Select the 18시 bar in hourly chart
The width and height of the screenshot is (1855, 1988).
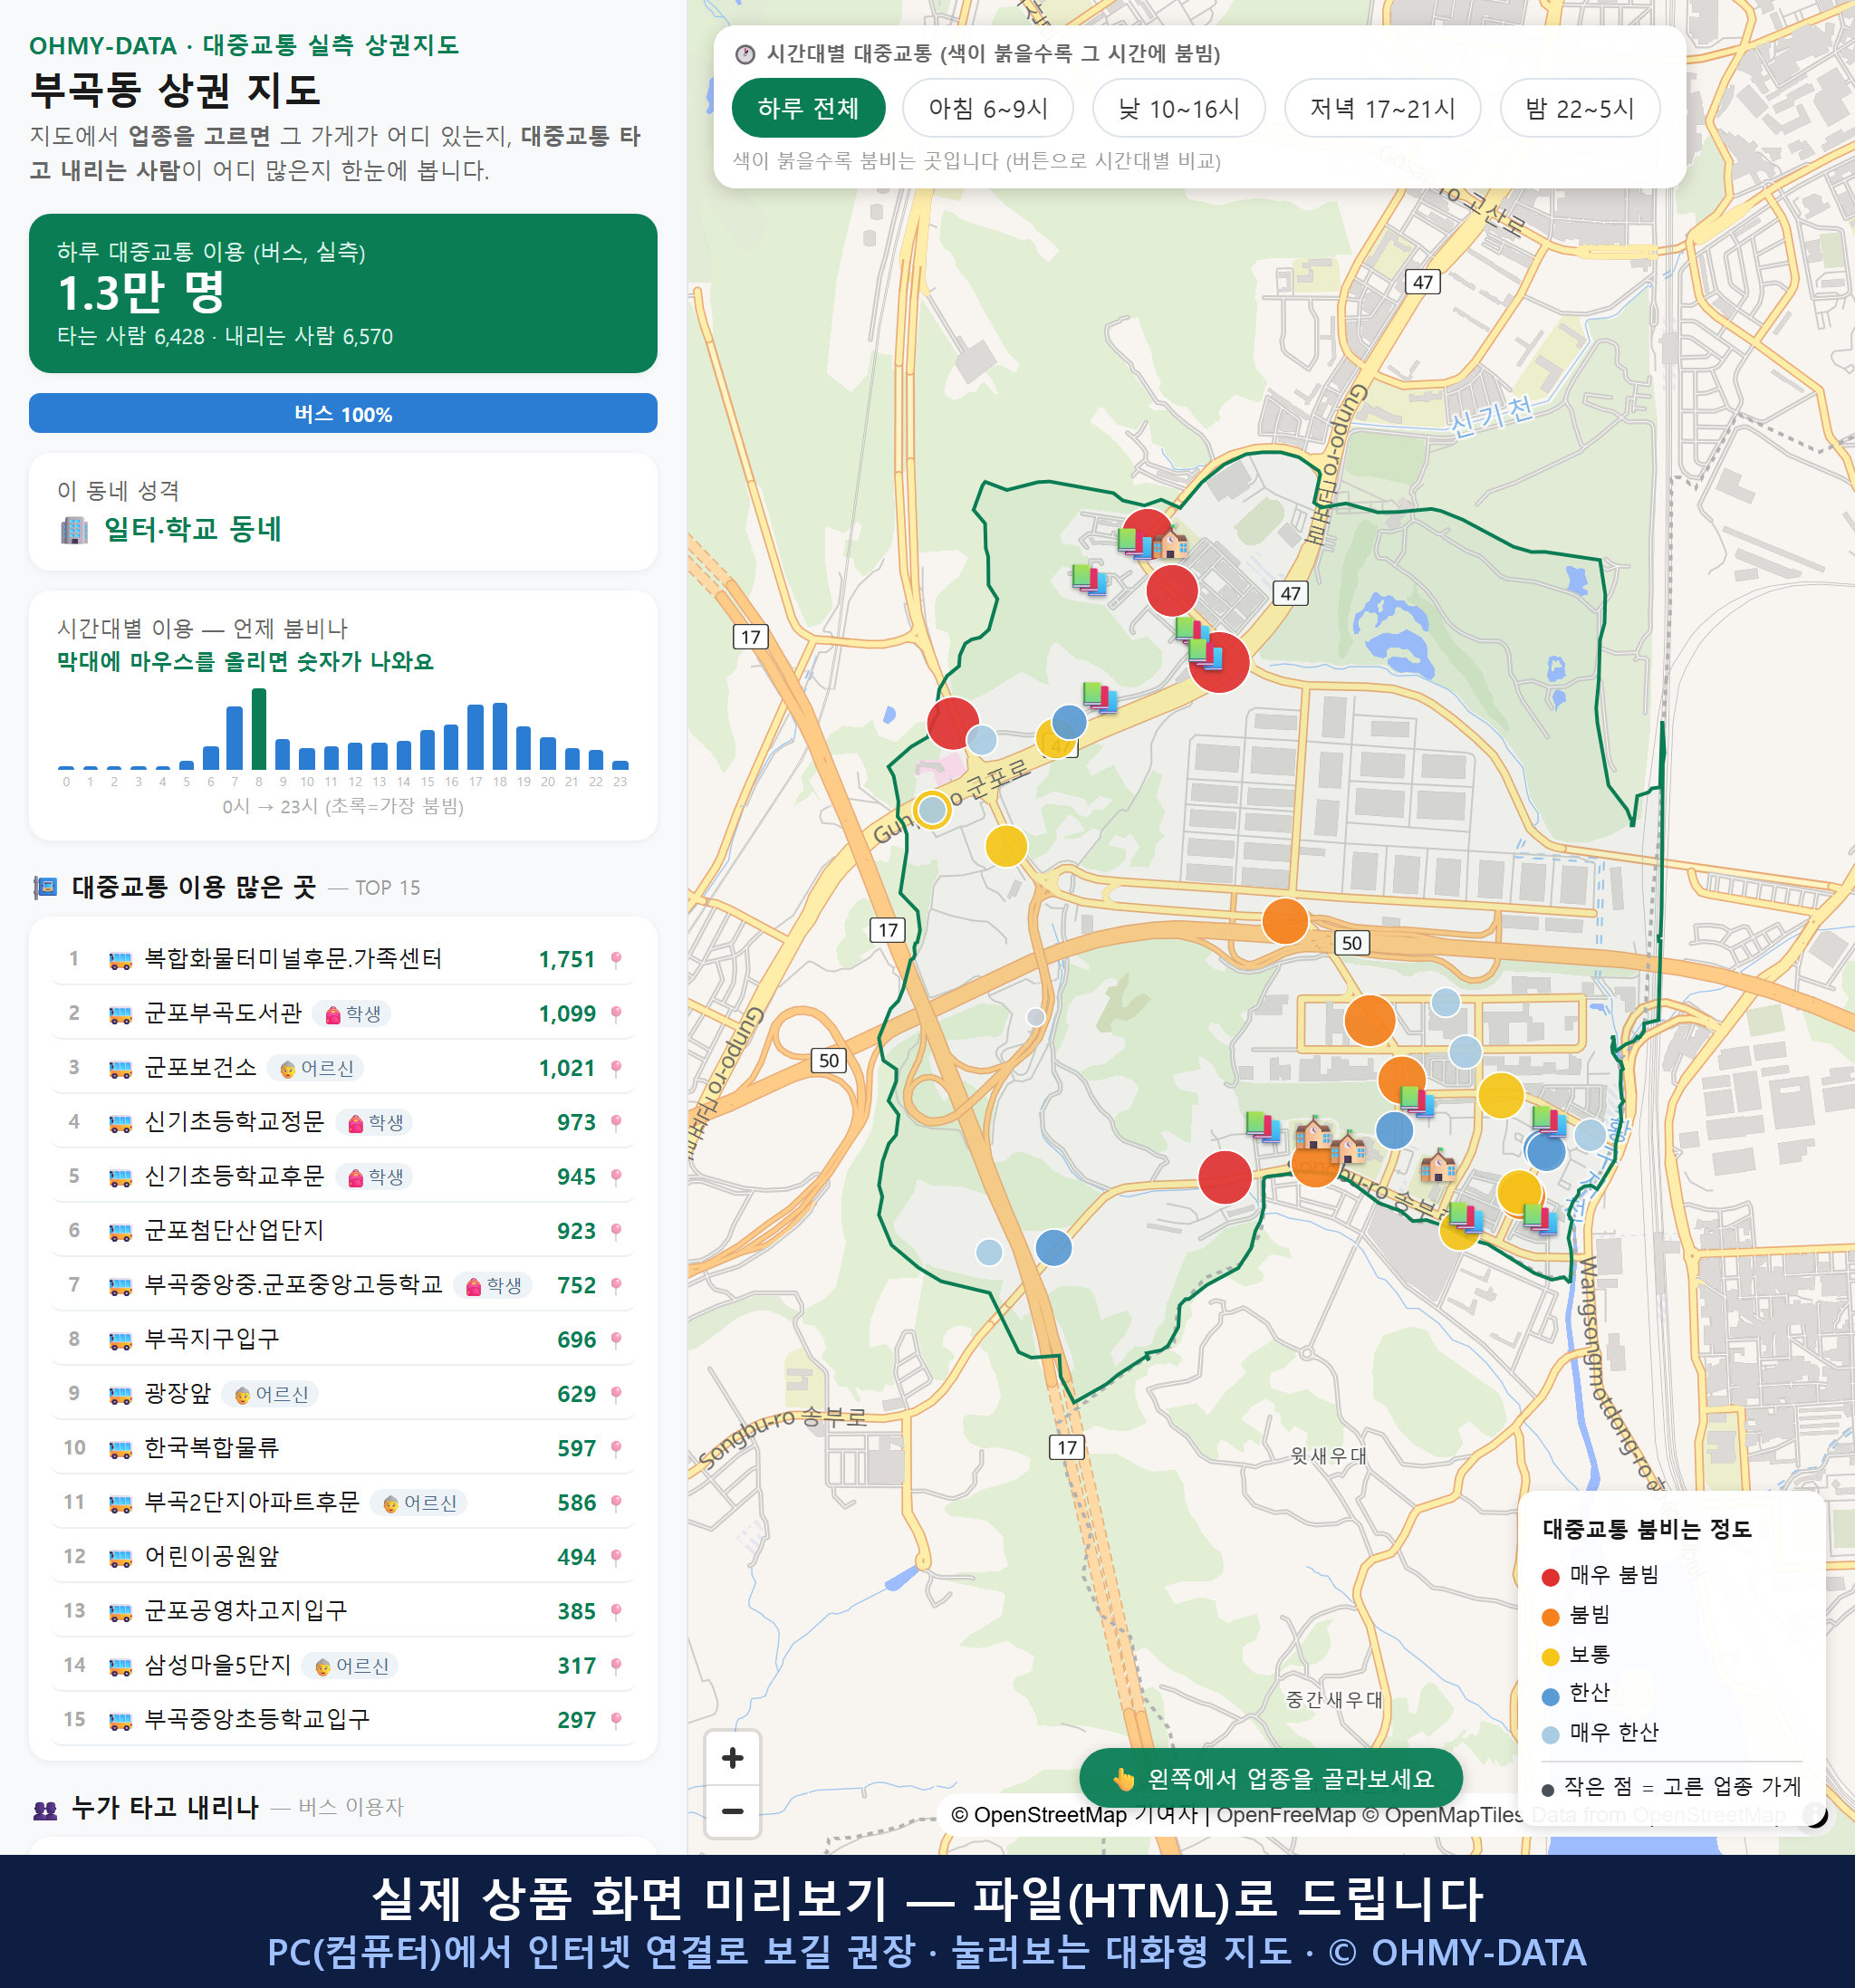click(x=500, y=736)
